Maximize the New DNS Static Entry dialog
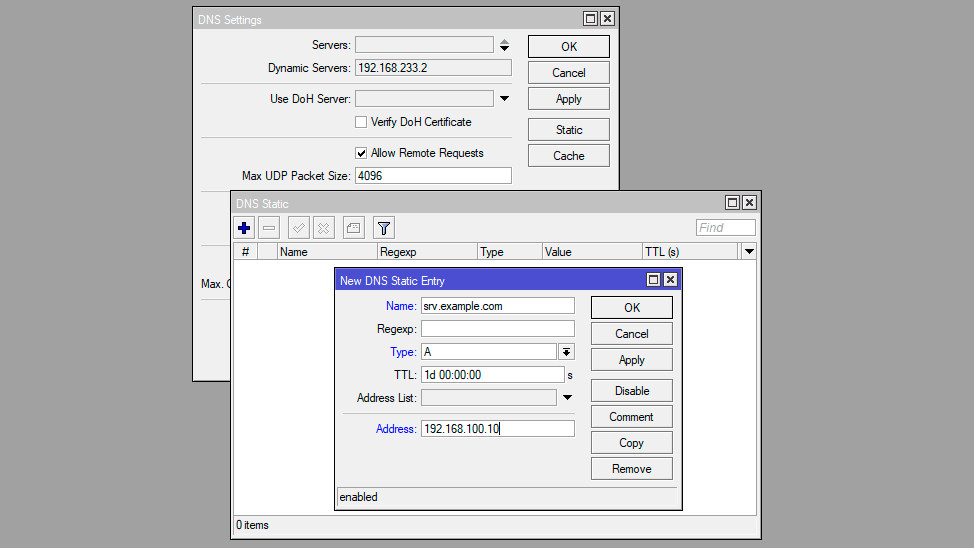Image resolution: width=974 pixels, height=548 pixels. [x=654, y=280]
